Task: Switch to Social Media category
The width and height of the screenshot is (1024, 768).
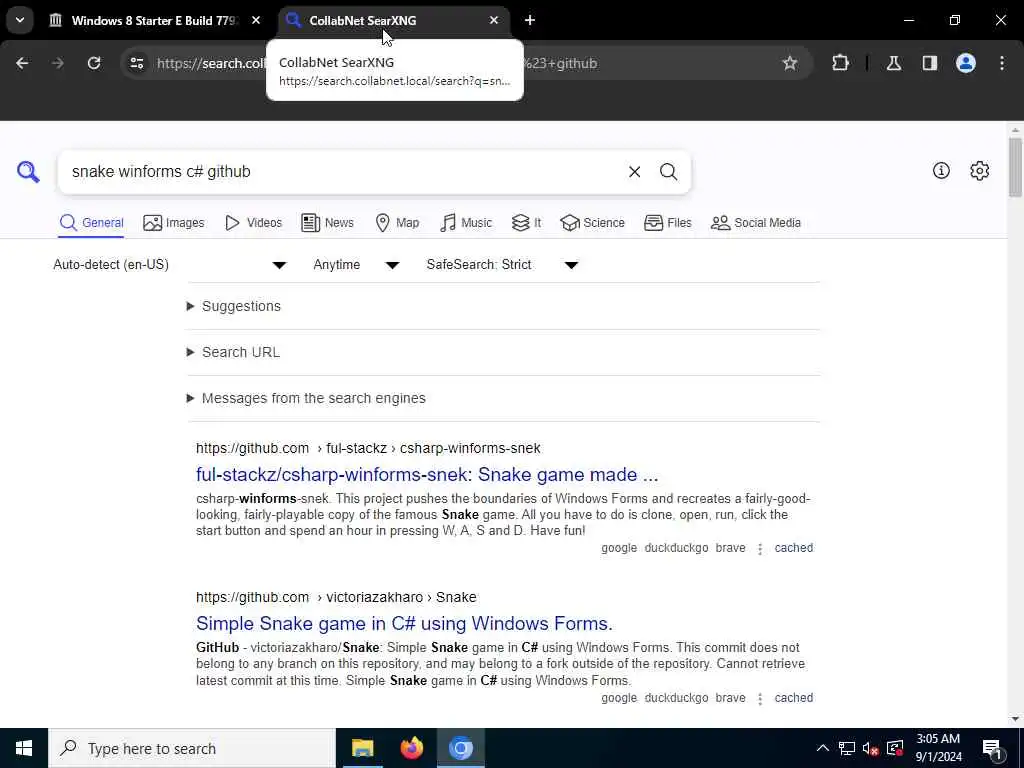Action: (x=756, y=223)
